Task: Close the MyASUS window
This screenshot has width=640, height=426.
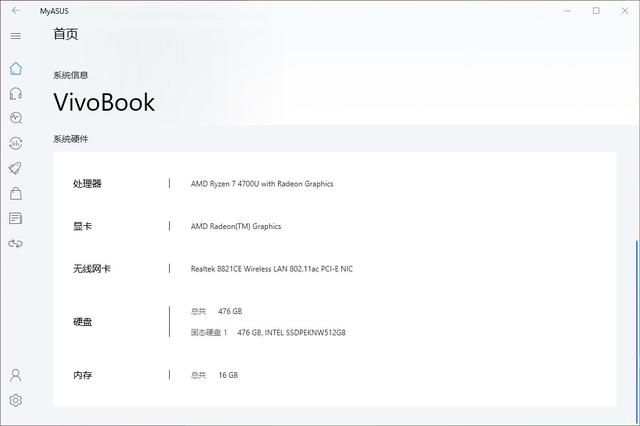Action: 625,11
